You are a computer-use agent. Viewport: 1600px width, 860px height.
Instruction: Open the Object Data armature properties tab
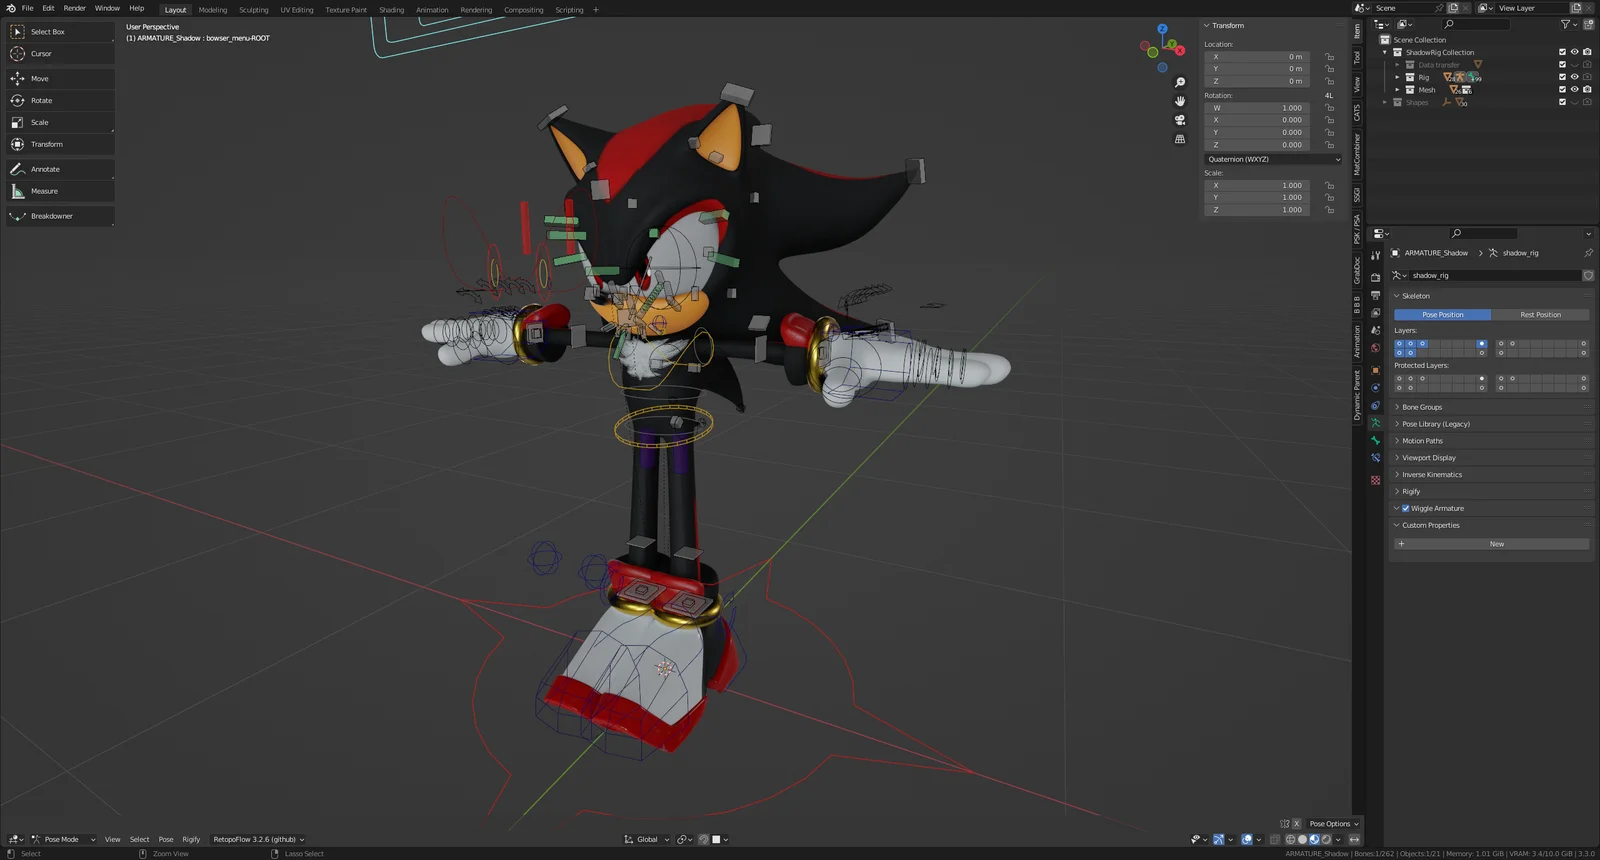[x=1375, y=423]
